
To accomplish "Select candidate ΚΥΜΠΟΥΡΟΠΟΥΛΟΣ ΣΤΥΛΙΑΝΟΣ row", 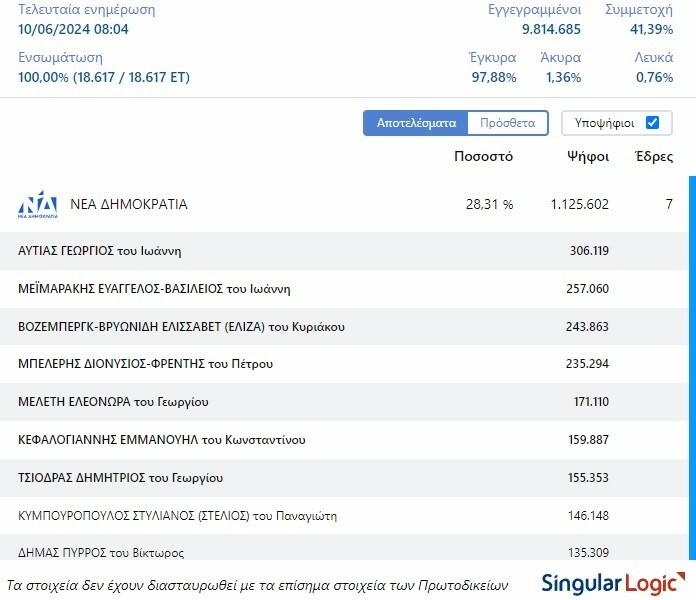I will (x=344, y=516).
